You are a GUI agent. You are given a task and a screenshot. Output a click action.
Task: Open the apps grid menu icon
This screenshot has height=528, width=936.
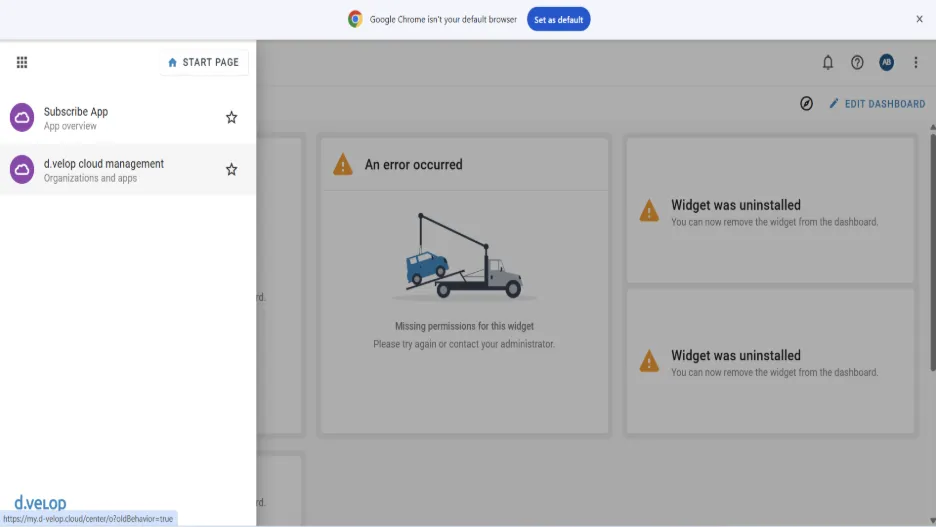click(x=22, y=62)
